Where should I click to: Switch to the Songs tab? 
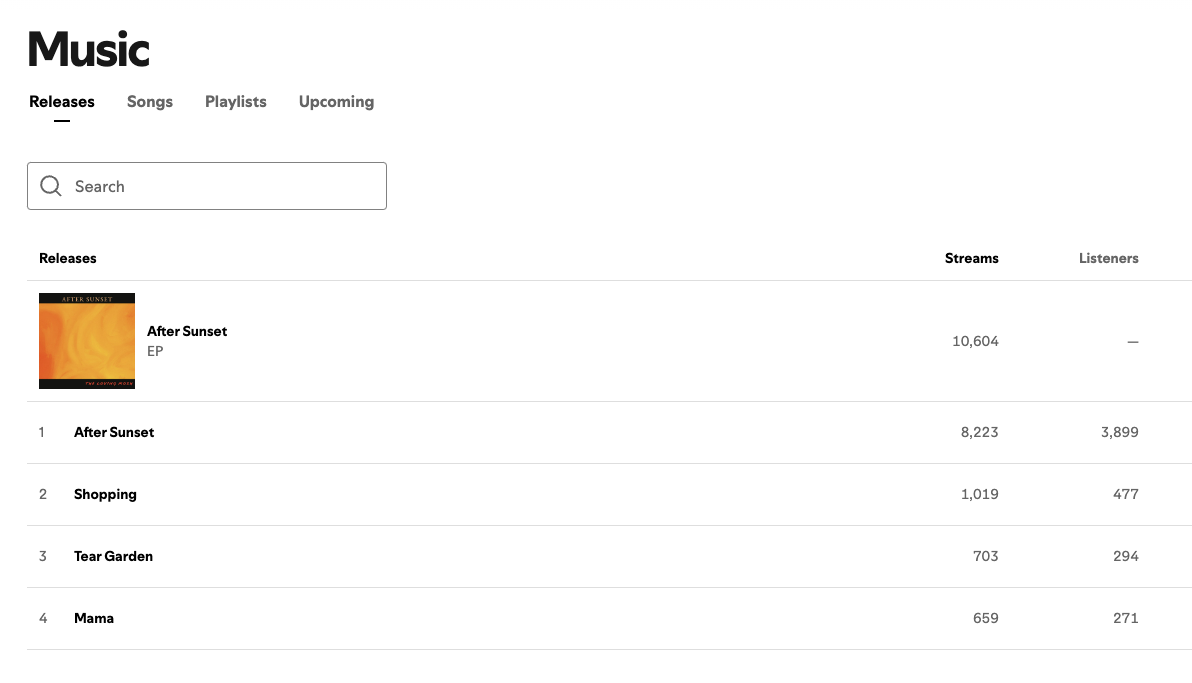[x=150, y=102]
